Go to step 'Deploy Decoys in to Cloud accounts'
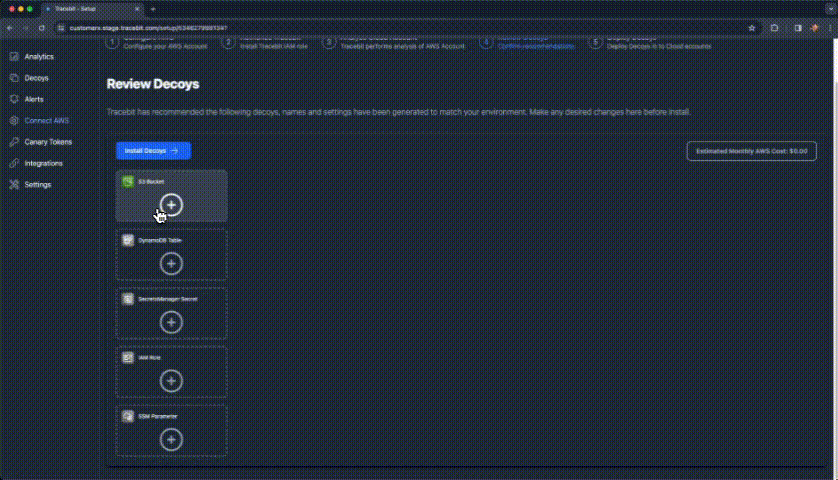 659,47
